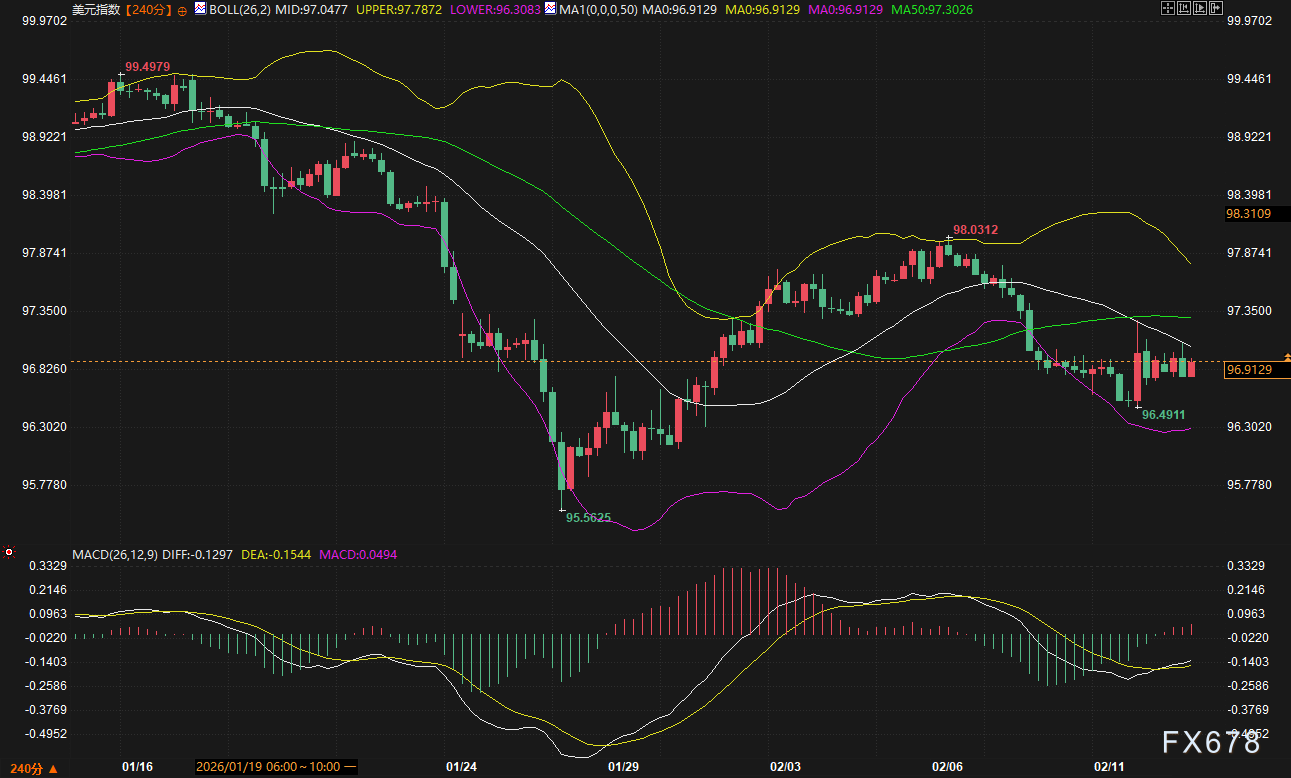This screenshot has height=778, width=1291.
Task: Click the red sun icon beside MACD panel
Action: (9, 552)
